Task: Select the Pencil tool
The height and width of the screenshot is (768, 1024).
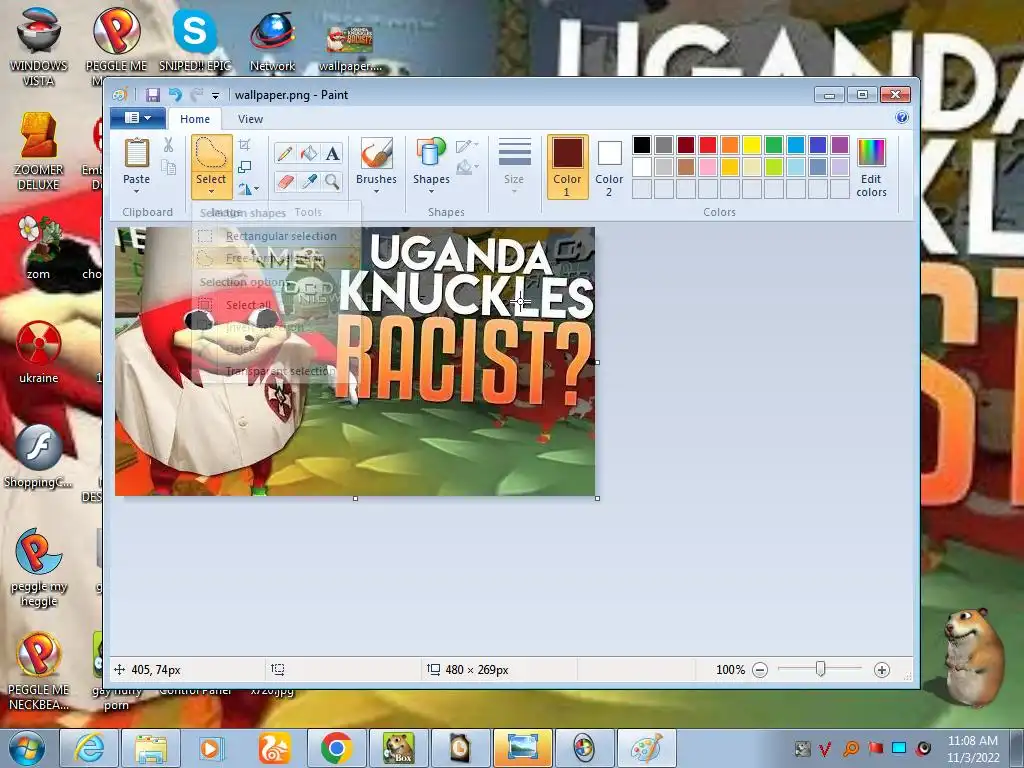Action: [285, 153]
